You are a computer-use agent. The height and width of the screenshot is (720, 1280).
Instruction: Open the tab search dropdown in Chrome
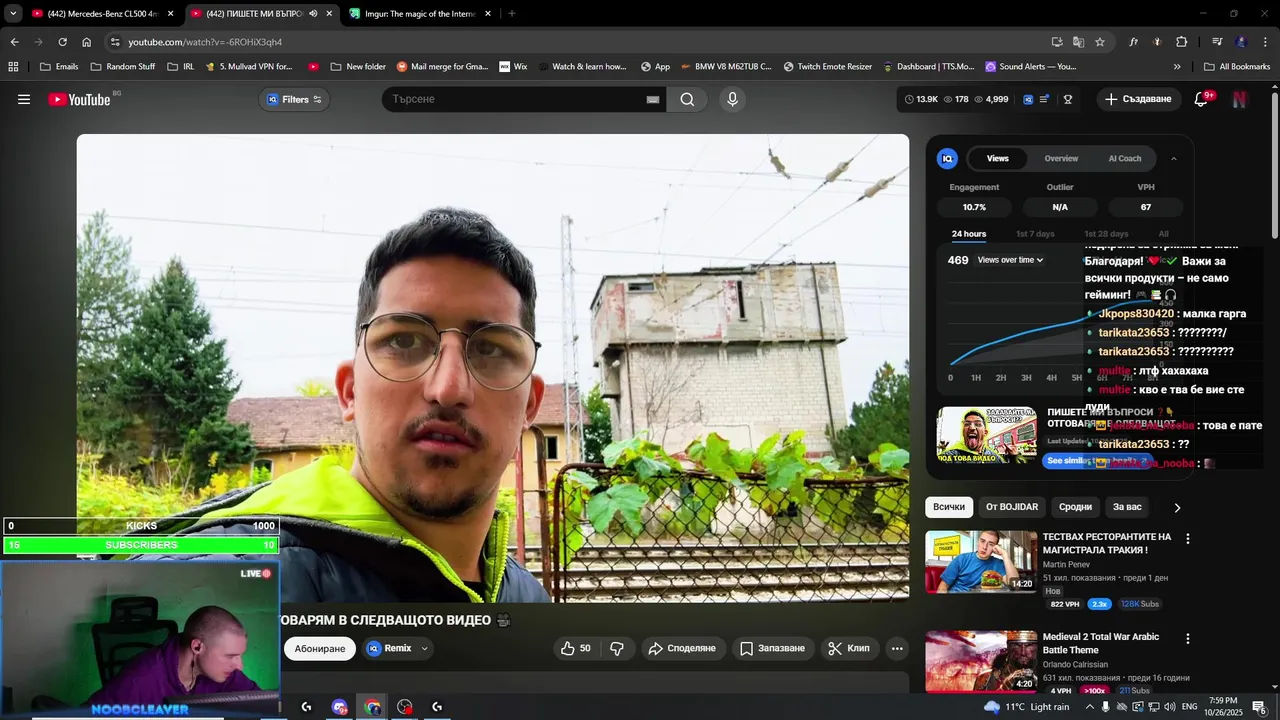[x=13, y=14]
